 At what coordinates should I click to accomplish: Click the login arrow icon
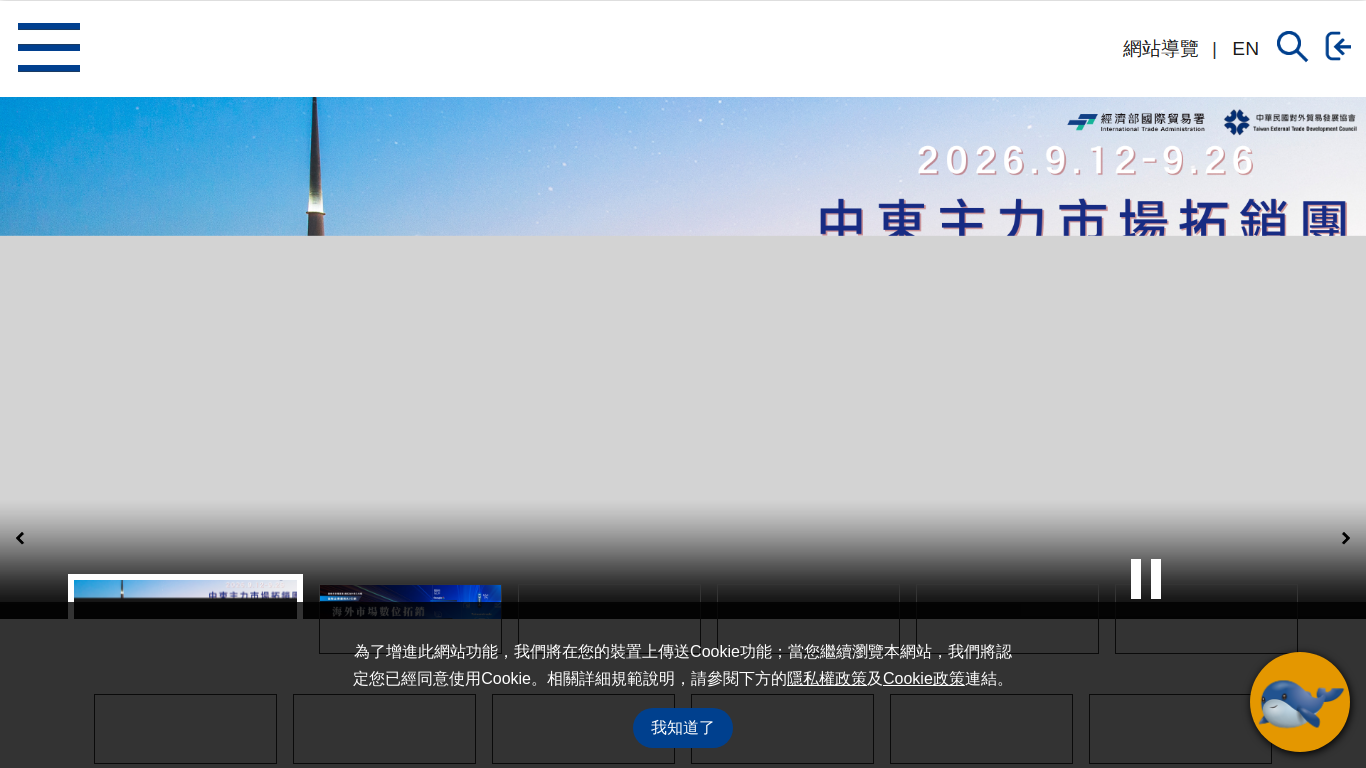click(x=1339, y=46)
